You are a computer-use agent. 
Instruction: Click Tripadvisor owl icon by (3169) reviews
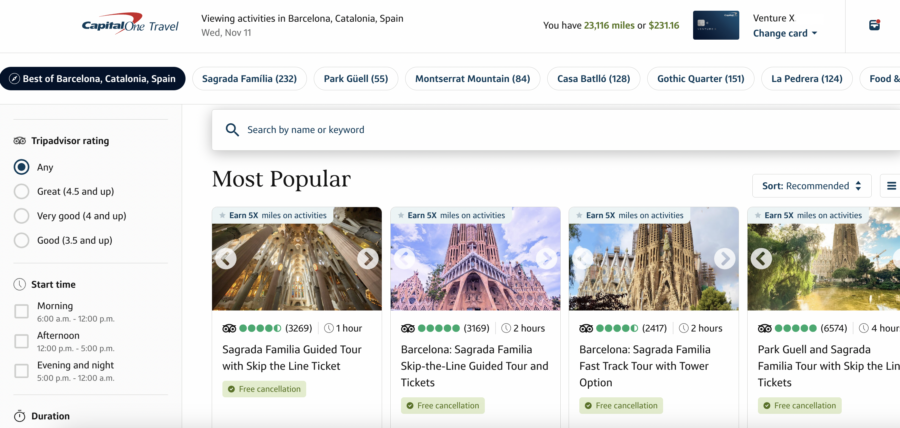[x=408, y=328]
